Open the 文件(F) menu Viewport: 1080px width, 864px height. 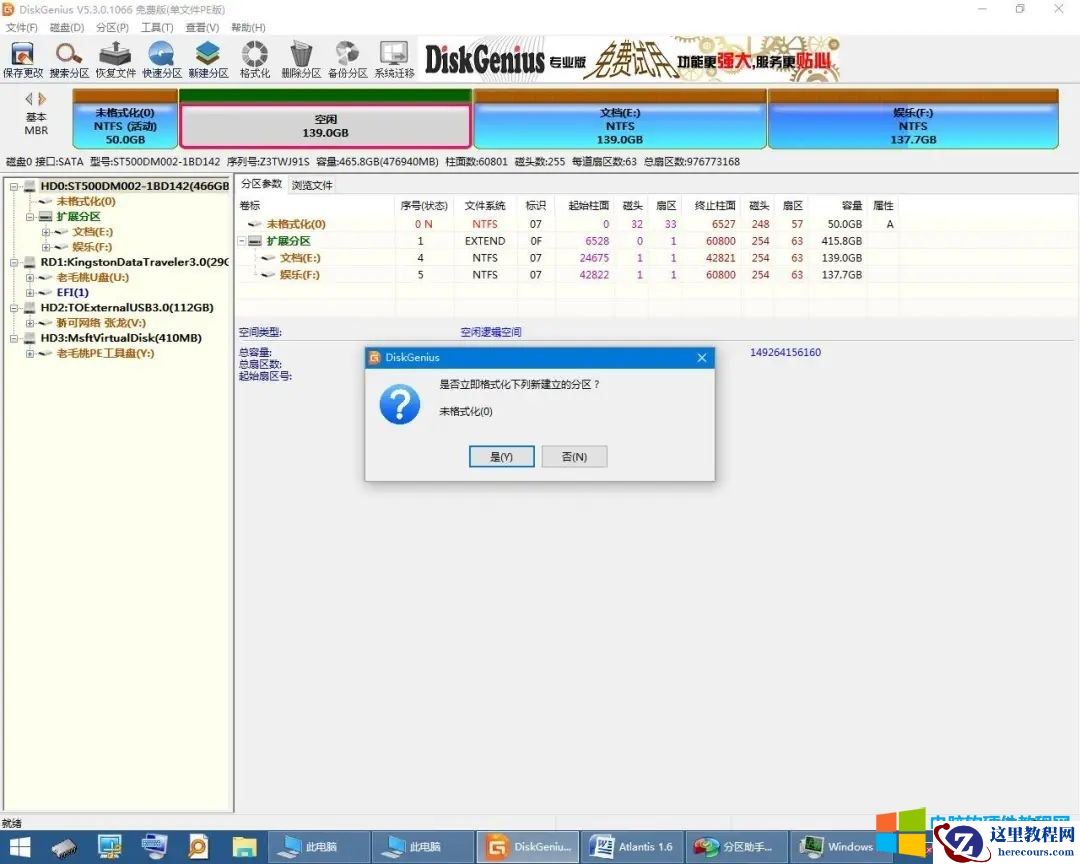21,28
